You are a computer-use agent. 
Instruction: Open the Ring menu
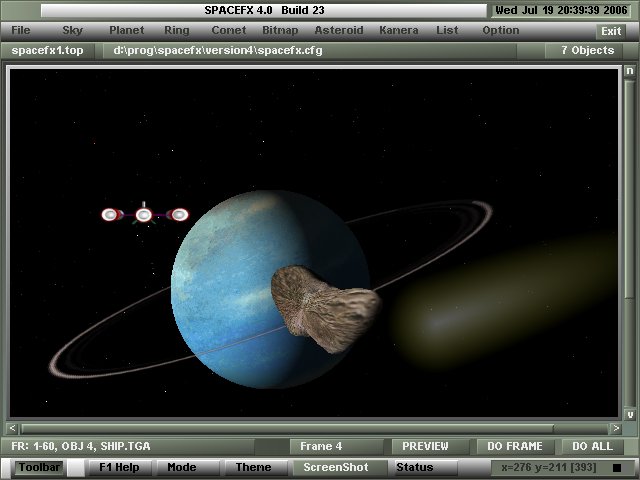click(x=177, y=30)
